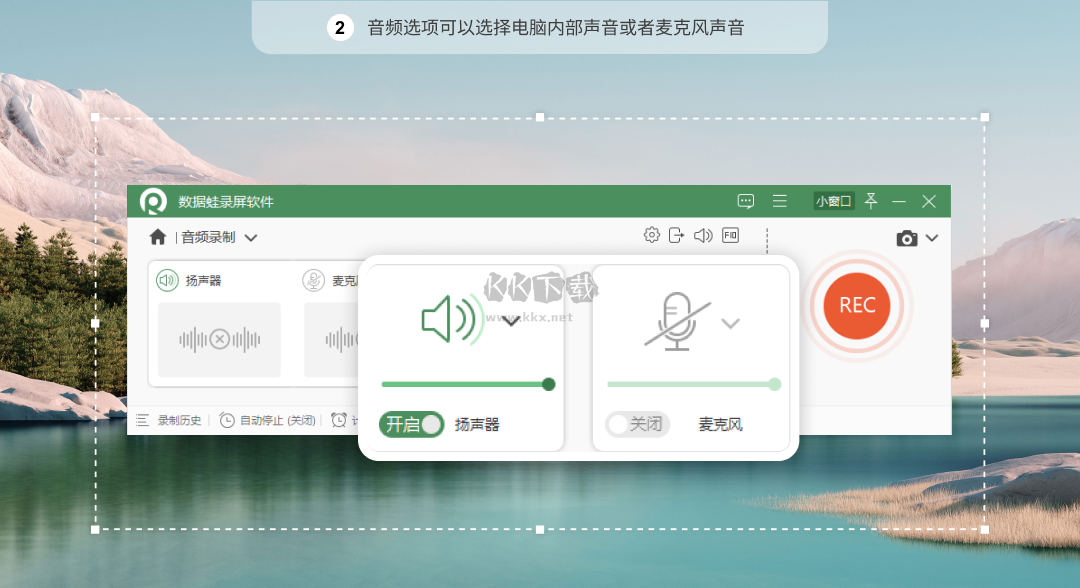This screenshot has width=1080, height=588.
Task: Click the export output icon
Action: coord(676,235)
